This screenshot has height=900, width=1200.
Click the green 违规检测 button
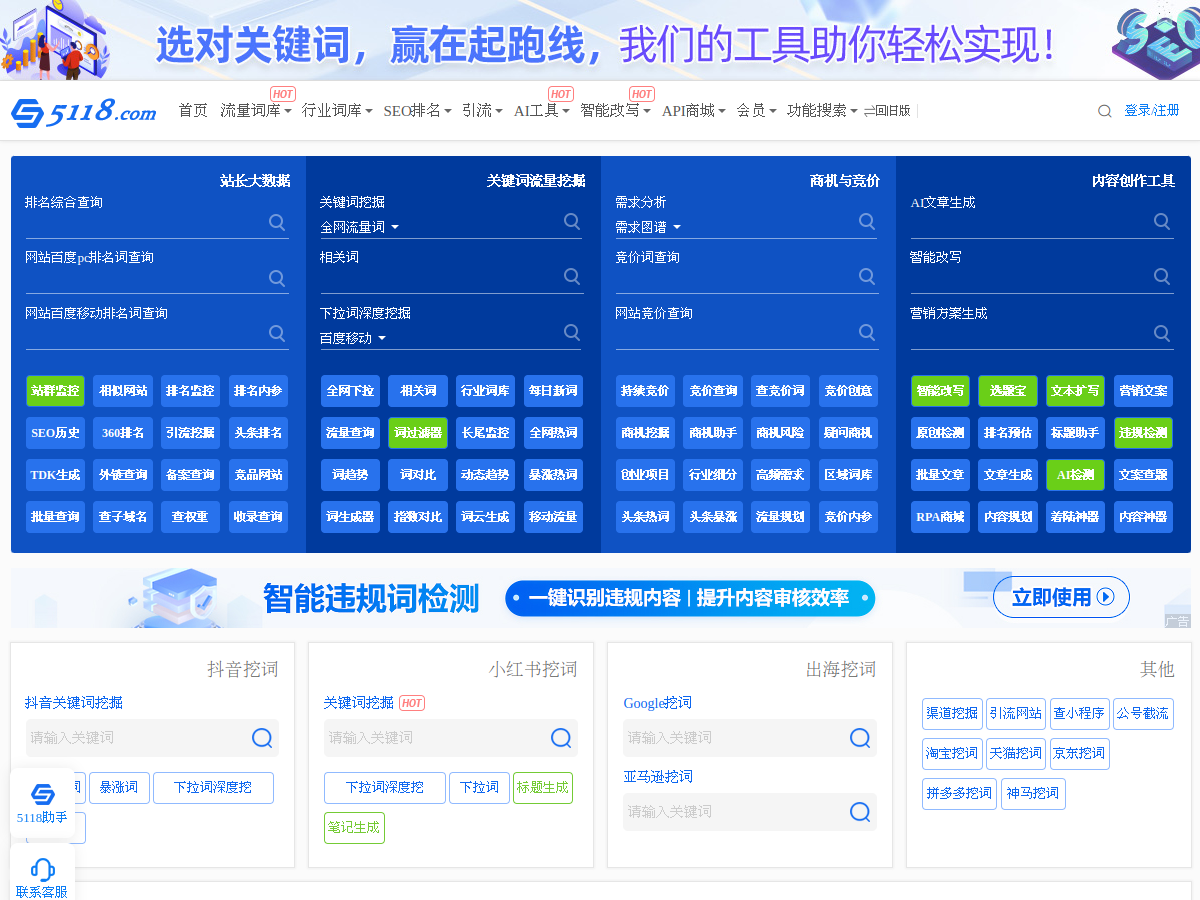click(x=1143, y=433)
